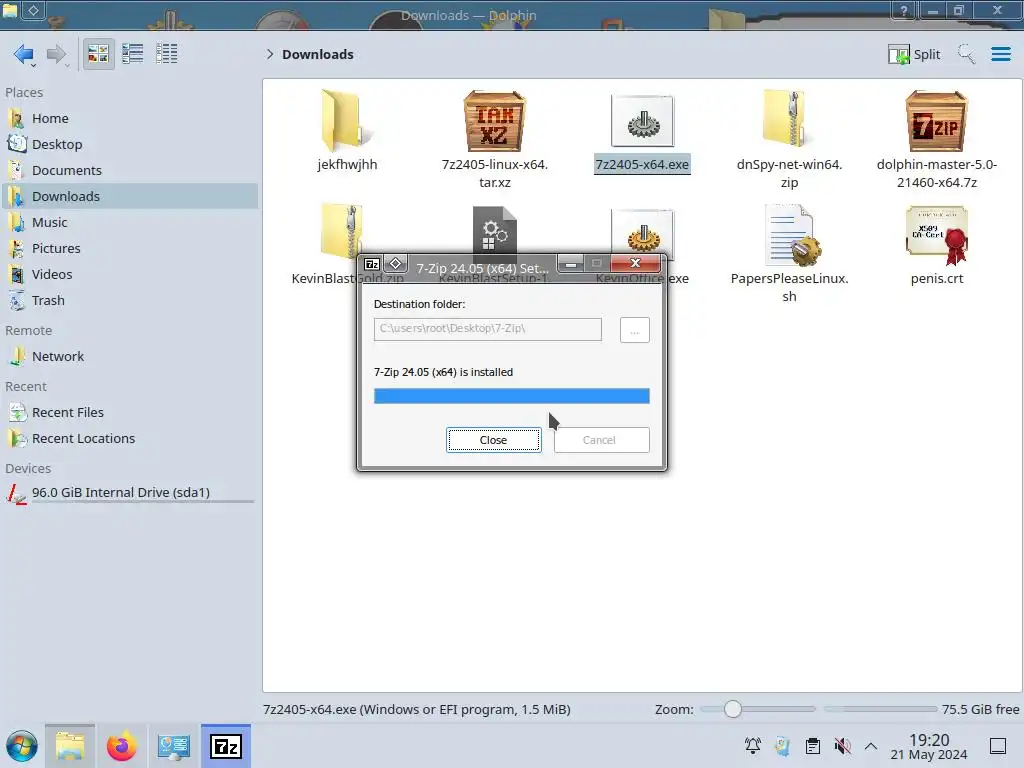Image resolution: width=1024 pixels, height=768 pixels.
Task: Select the penis.crt certificate icon
Action: 936,235
